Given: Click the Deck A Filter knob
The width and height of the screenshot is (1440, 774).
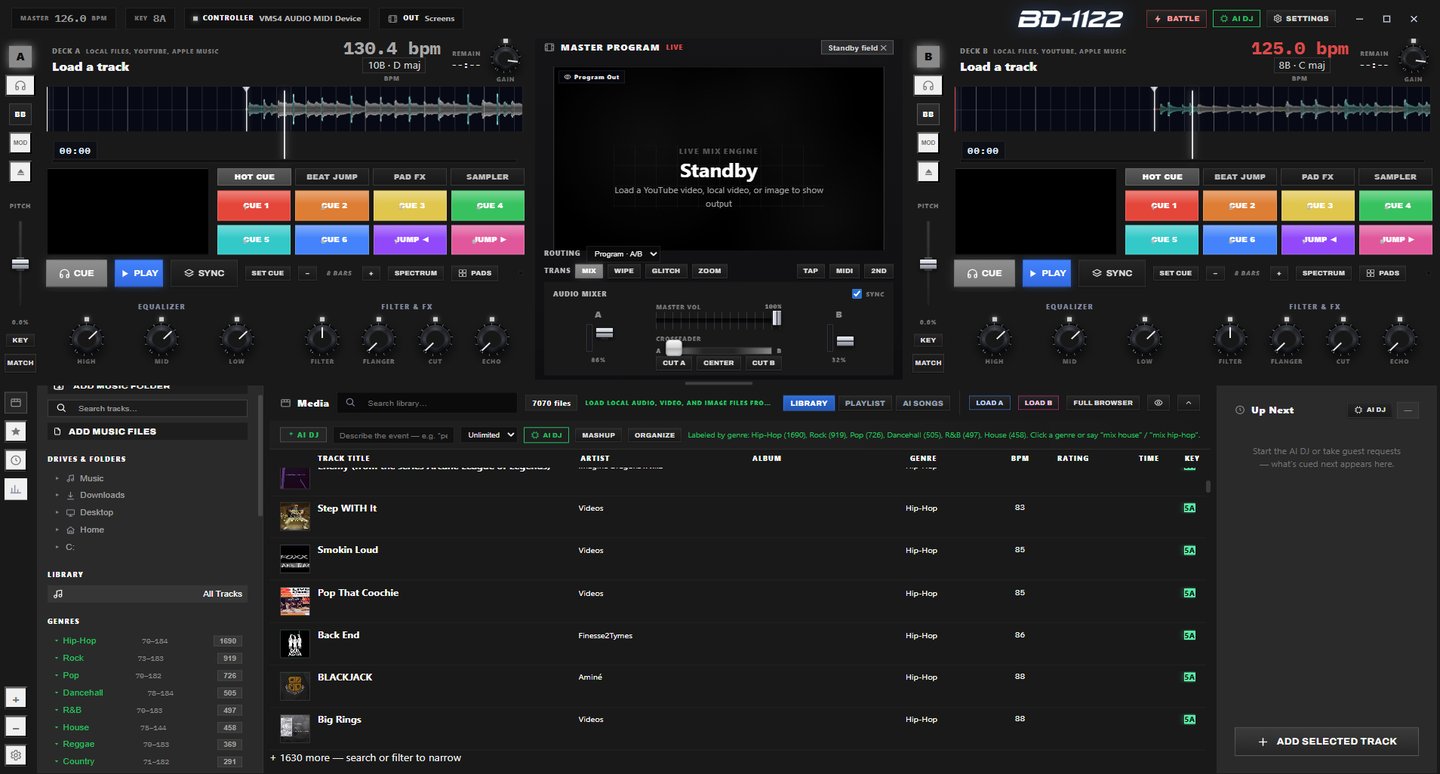Looking at the screenshot, I should [x=322, y=337].
